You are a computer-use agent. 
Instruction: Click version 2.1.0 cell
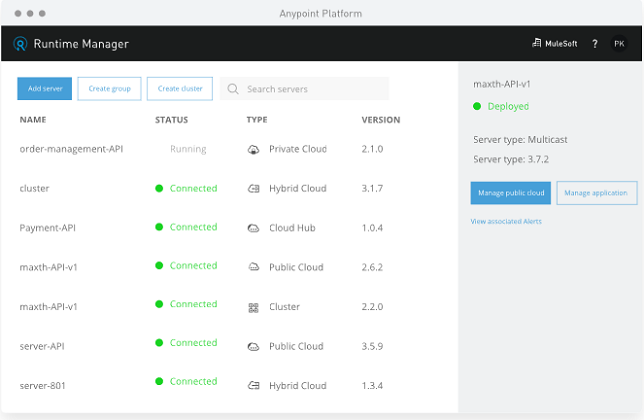(x=372, y=149)
